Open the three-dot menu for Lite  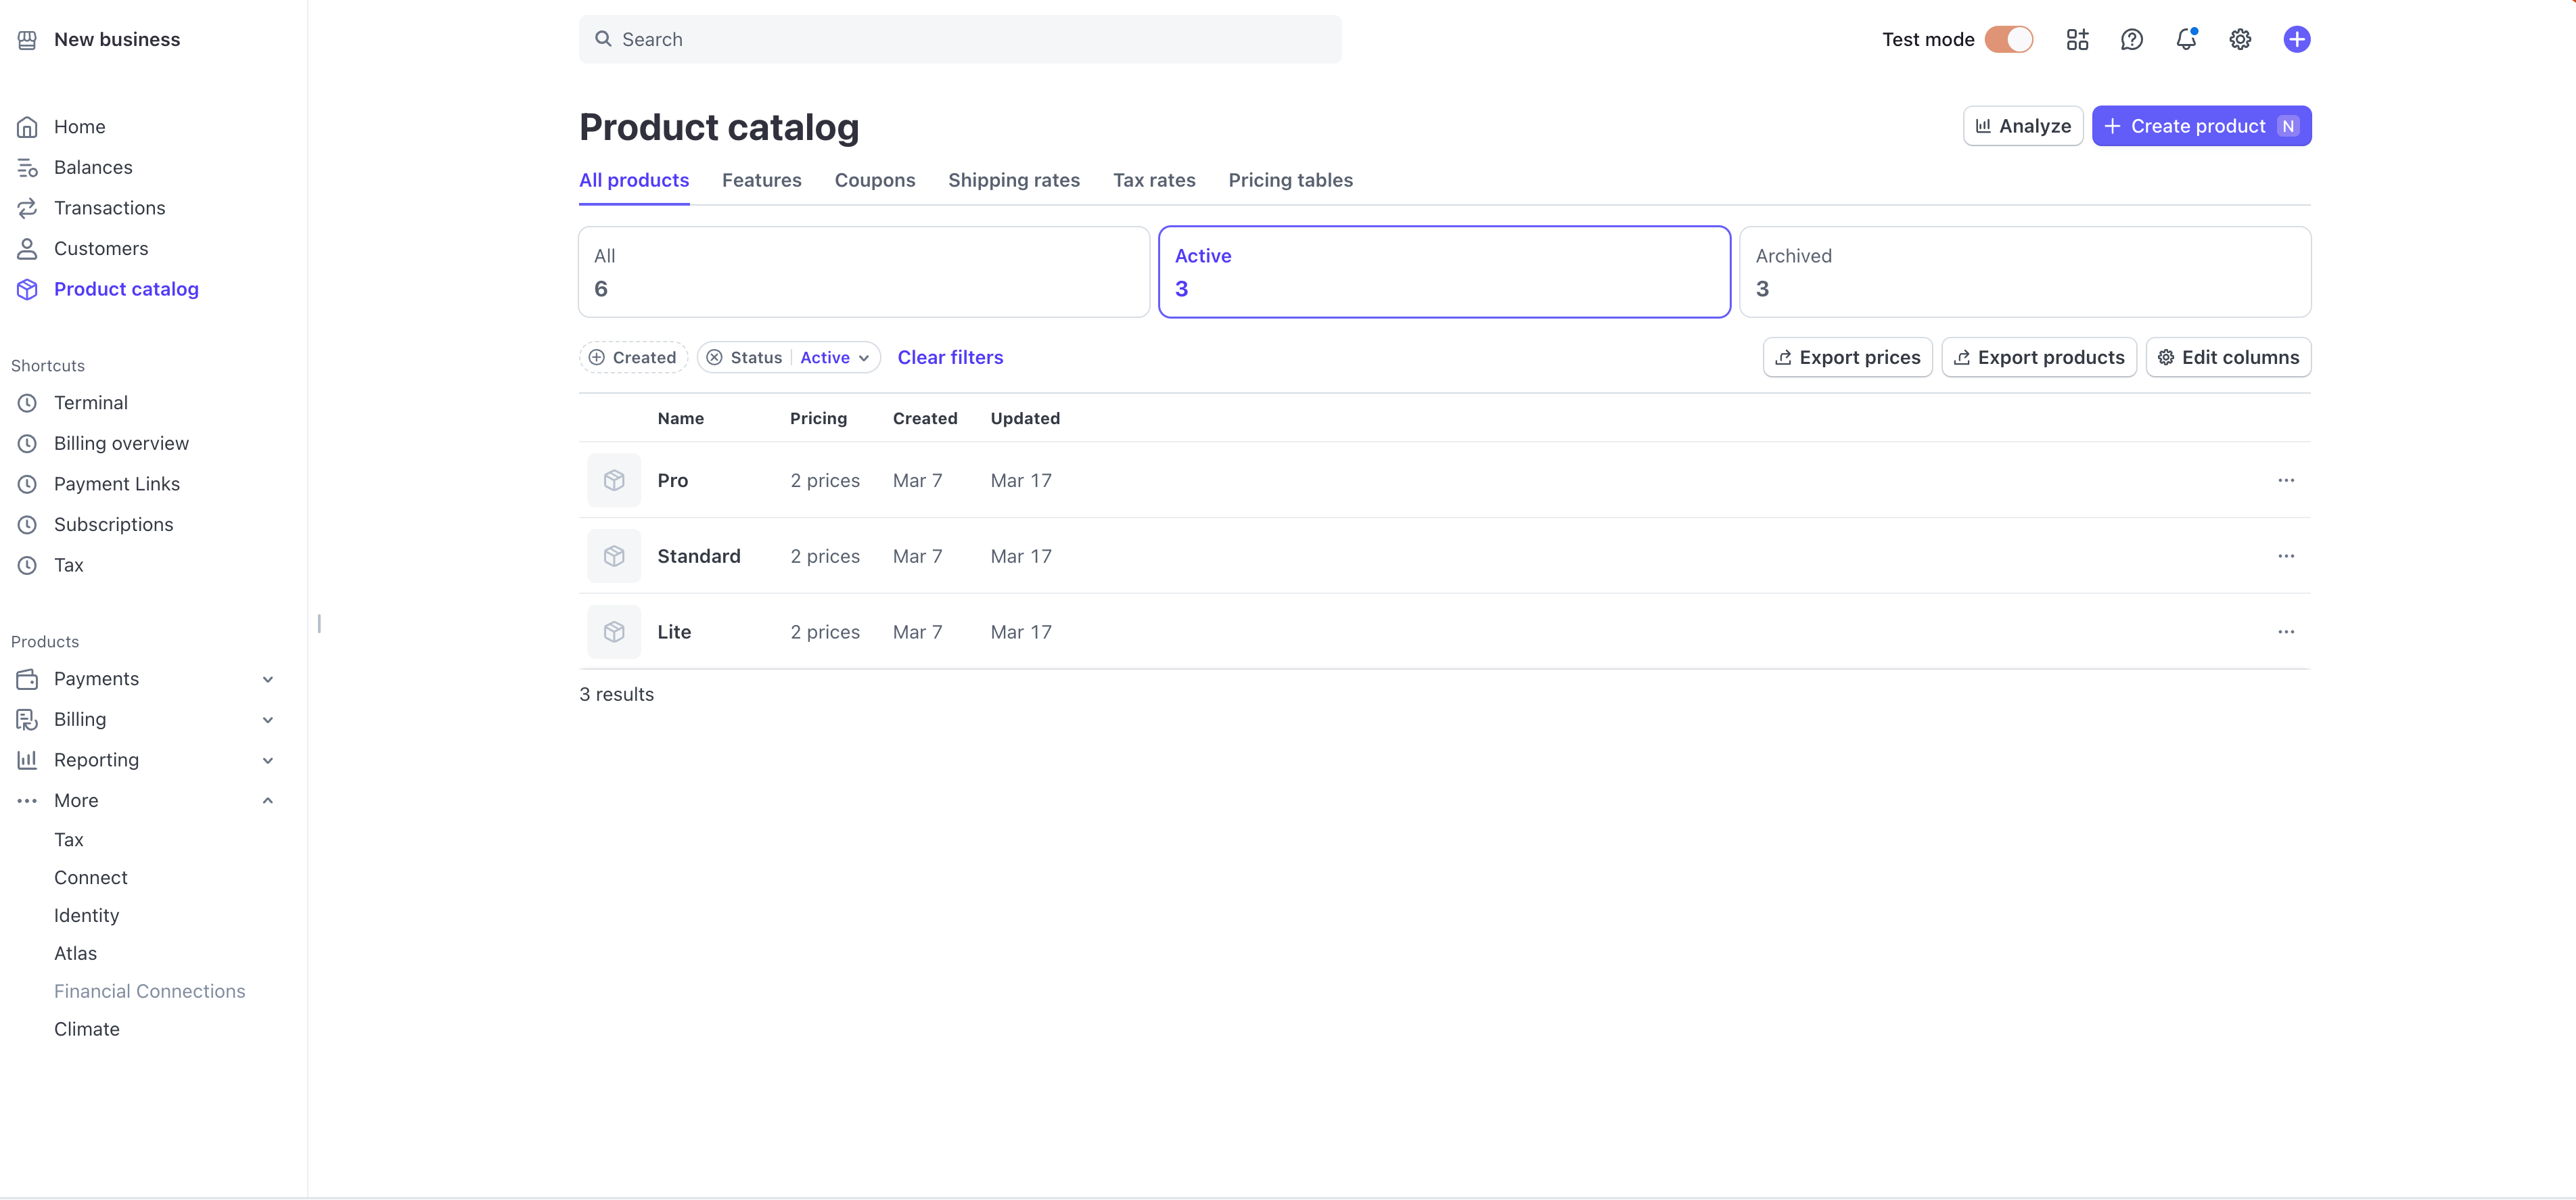2286,632
